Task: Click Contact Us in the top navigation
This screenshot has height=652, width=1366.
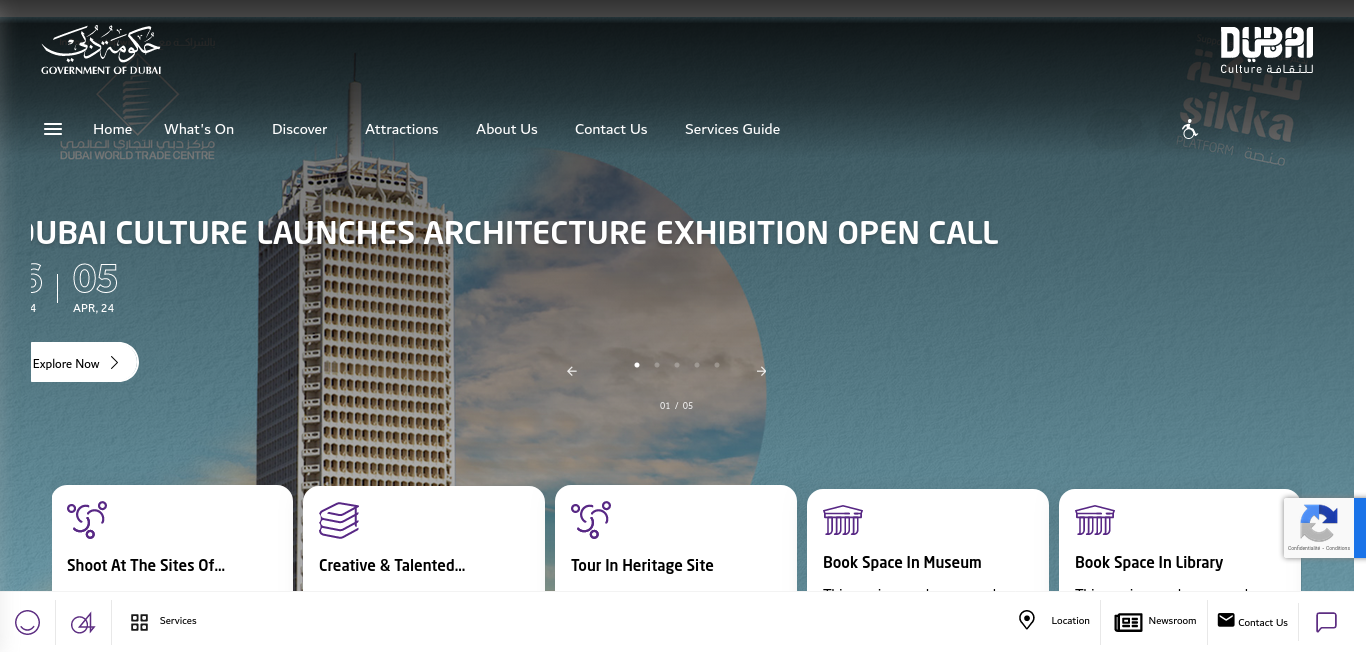Action: coord(611,129)
